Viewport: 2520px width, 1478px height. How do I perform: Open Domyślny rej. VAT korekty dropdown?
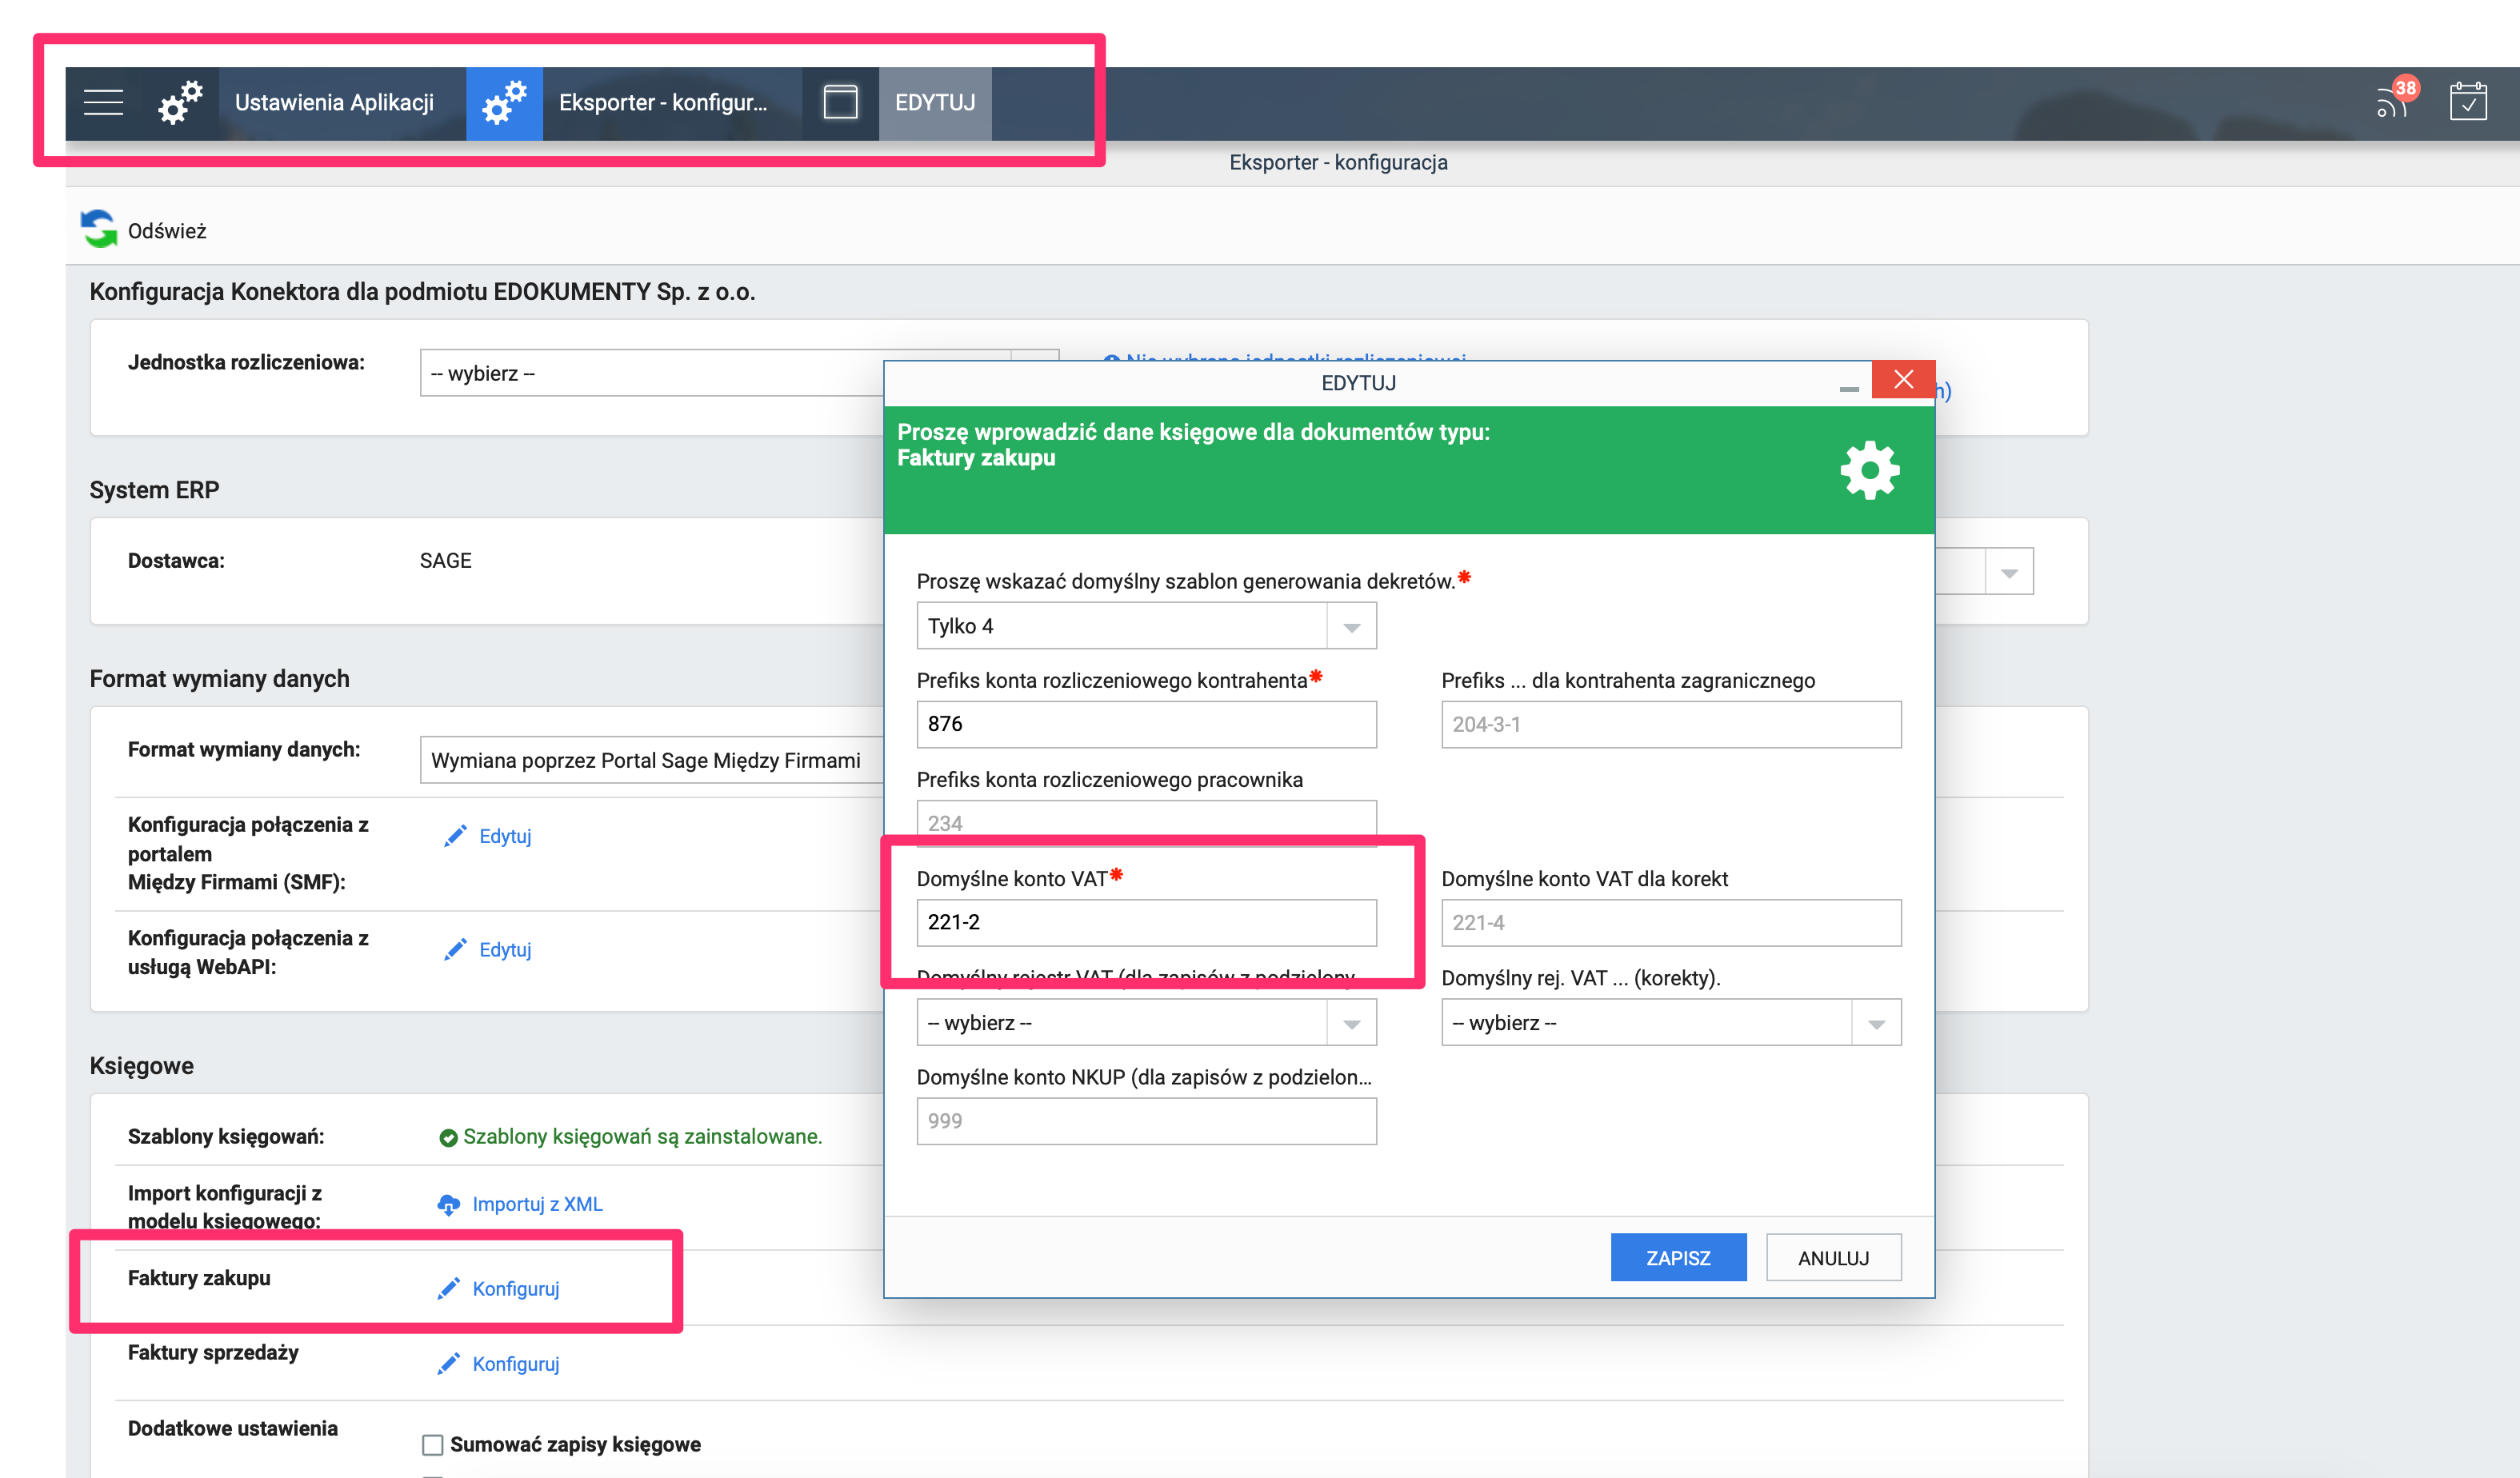pyautogui.click(x=1671, y=1022)
